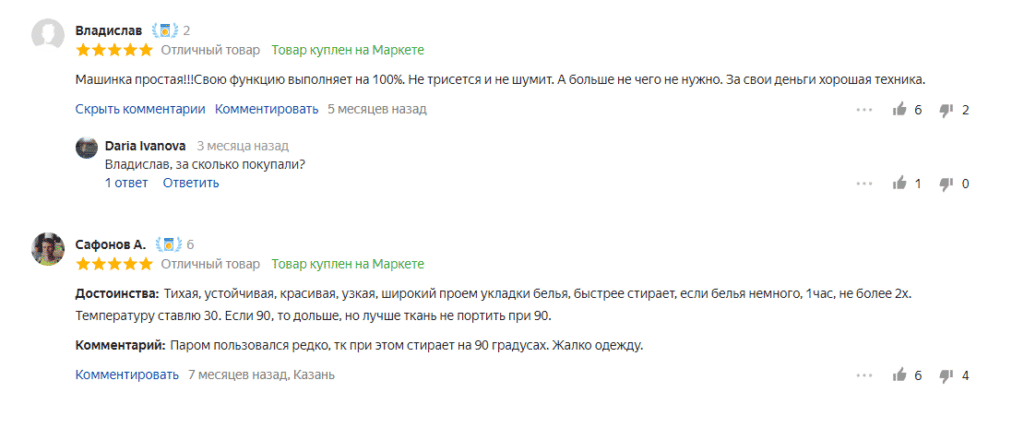Open more options for Владислав's review

[864, 110]
